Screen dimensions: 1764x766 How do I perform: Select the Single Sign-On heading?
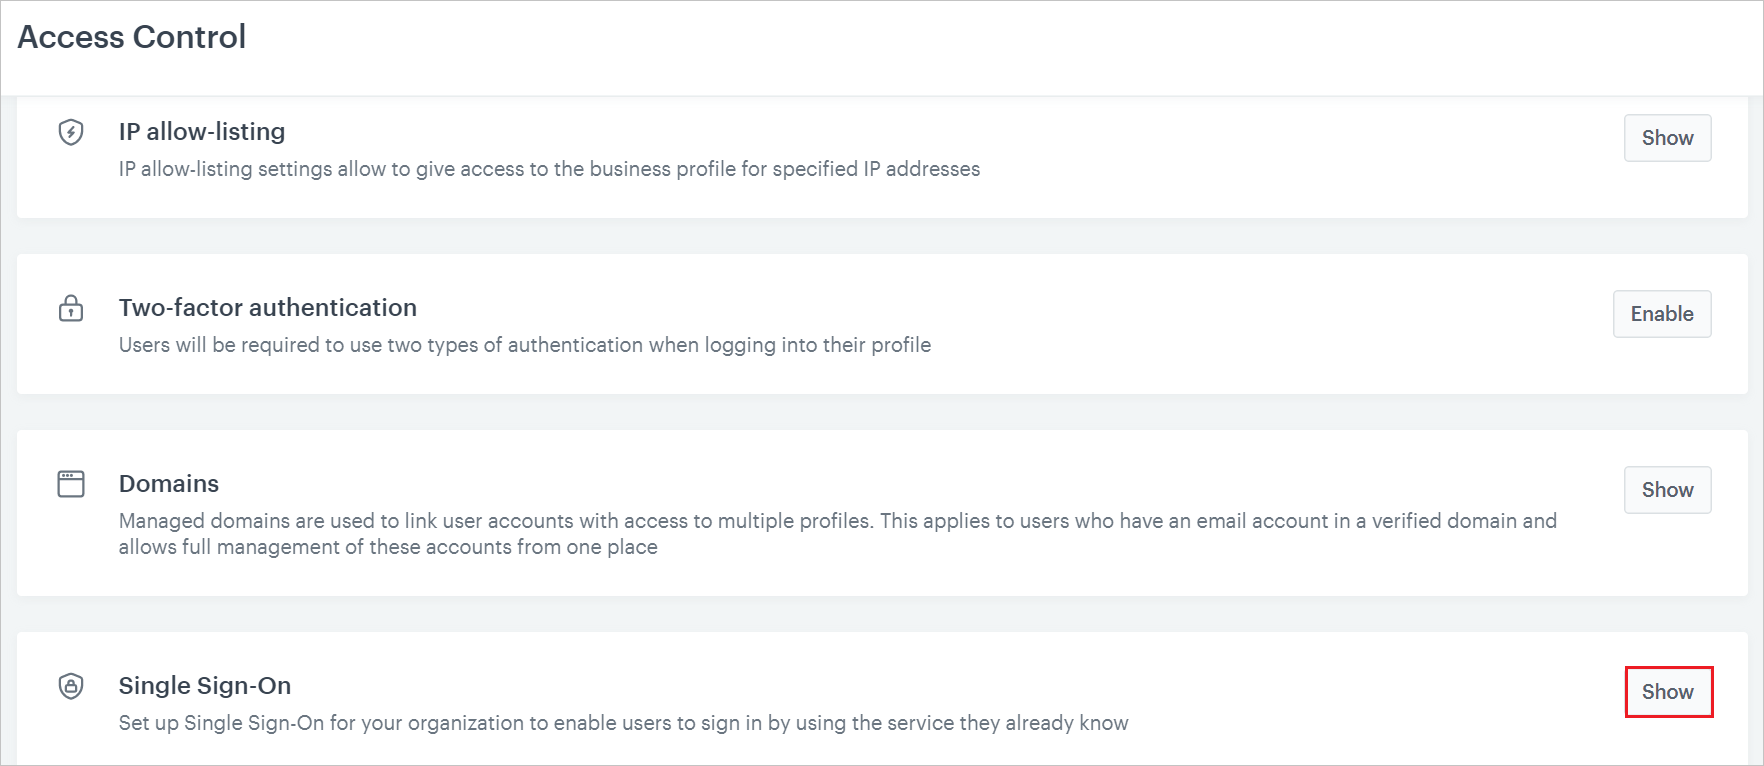tap(205, 686)
